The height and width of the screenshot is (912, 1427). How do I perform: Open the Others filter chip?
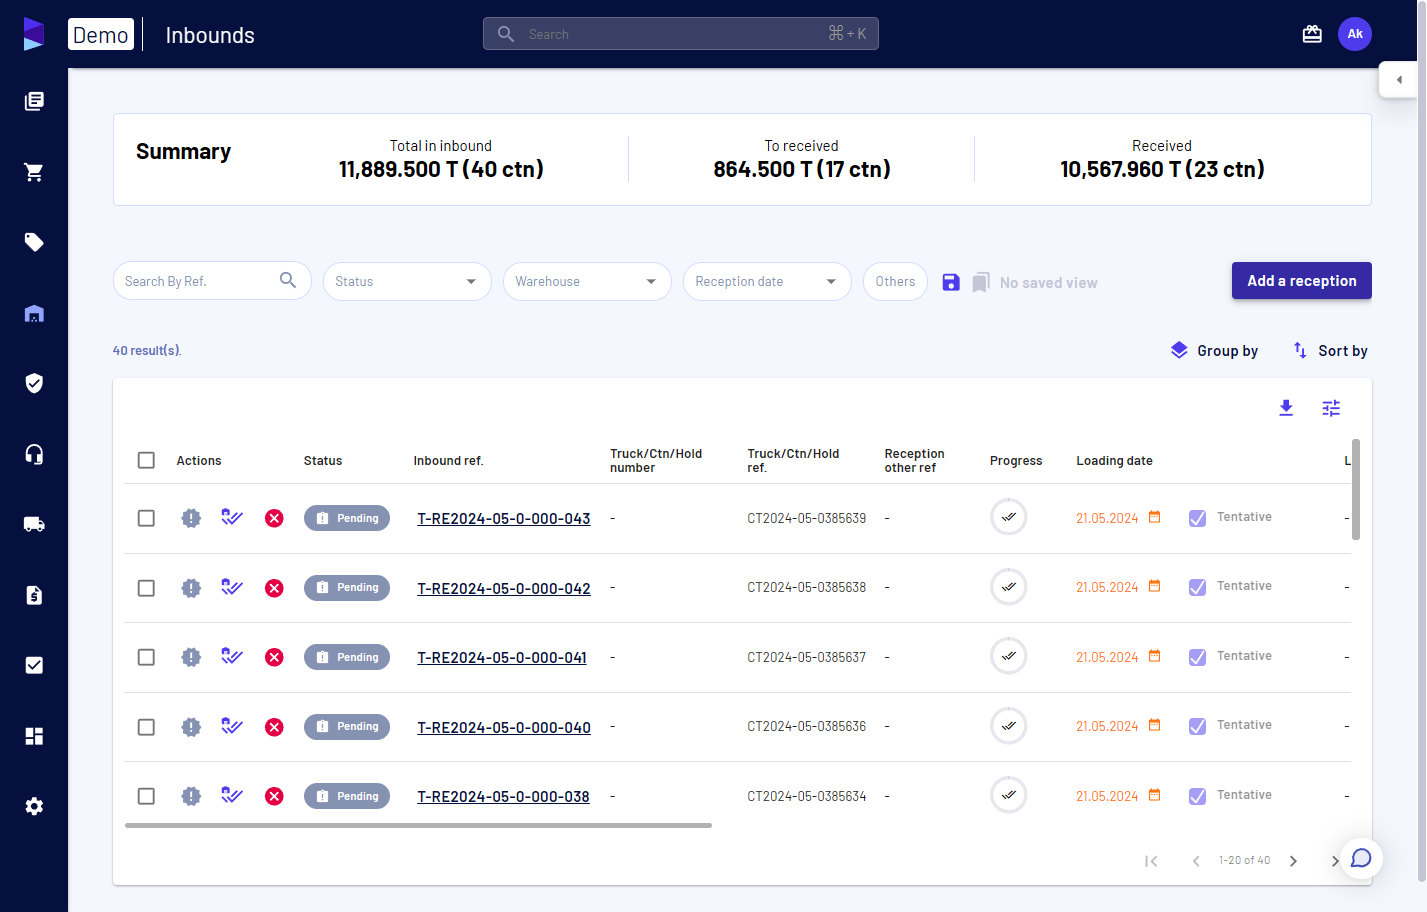(x=895, y=281)
